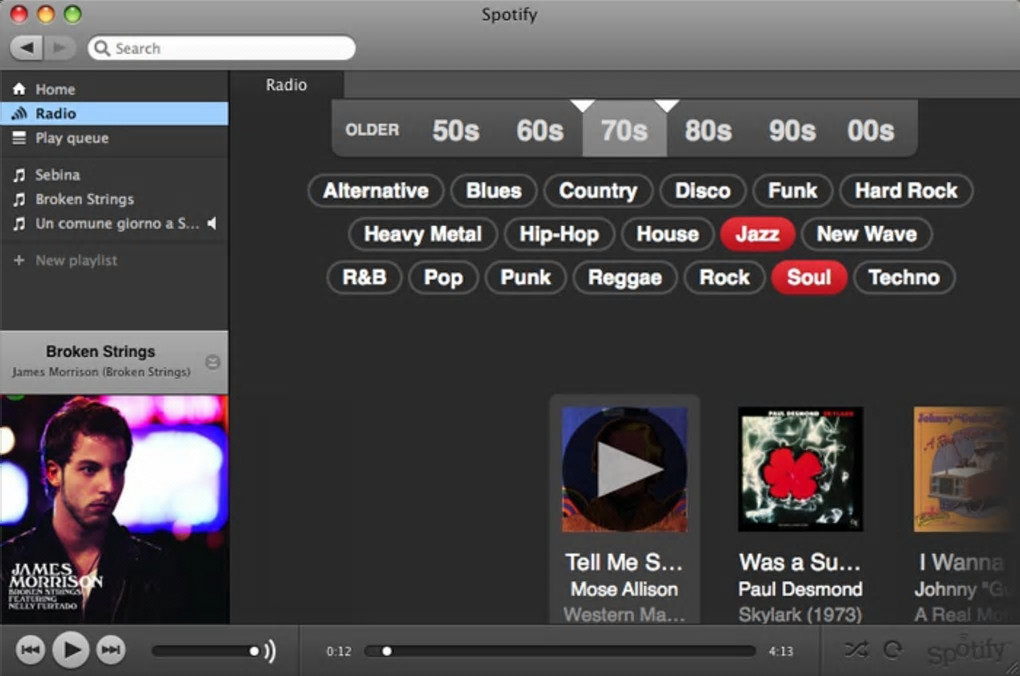The width and height of the screenshot is (1020, 676).
Task: Select the 70s decade
Action: (624, 130)
